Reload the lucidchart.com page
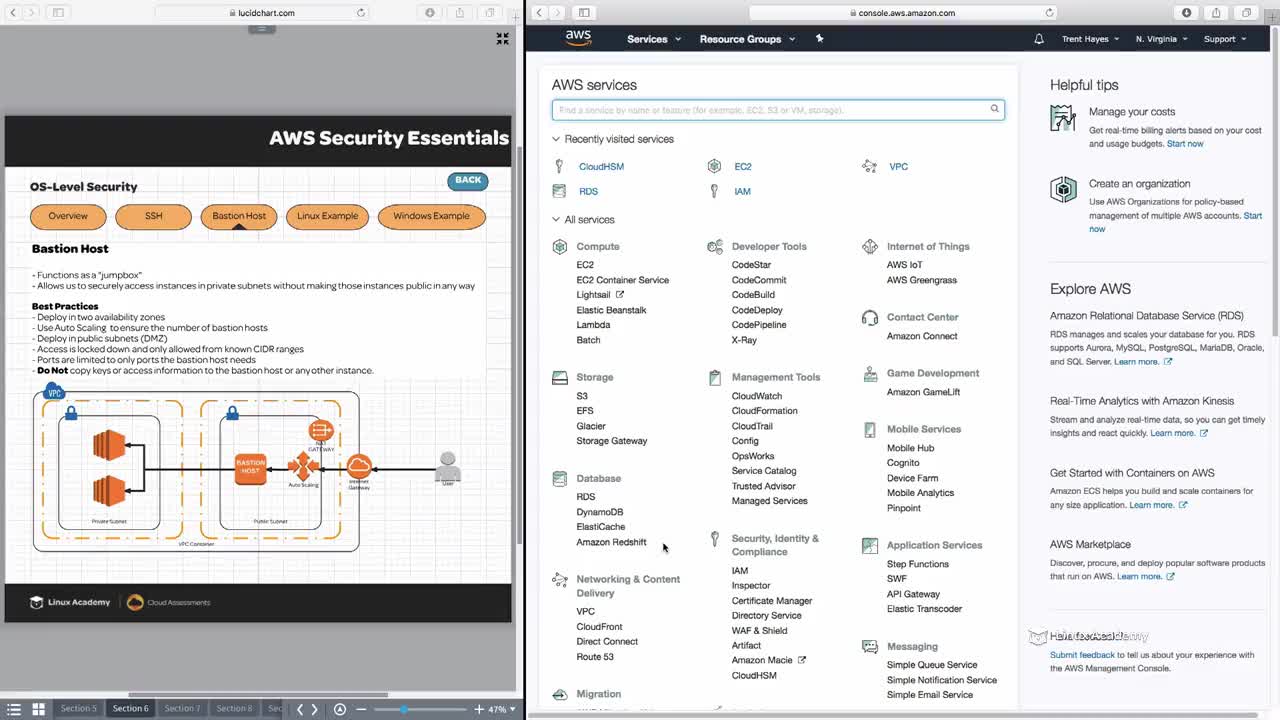The height and width of the screenshot is (720, 1280). (x=361, y=13)
